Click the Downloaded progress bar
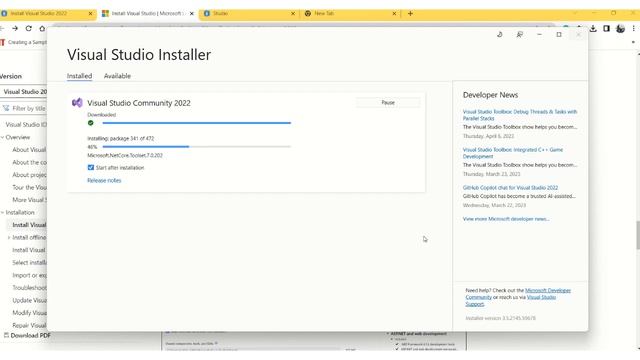 point(196,123)
